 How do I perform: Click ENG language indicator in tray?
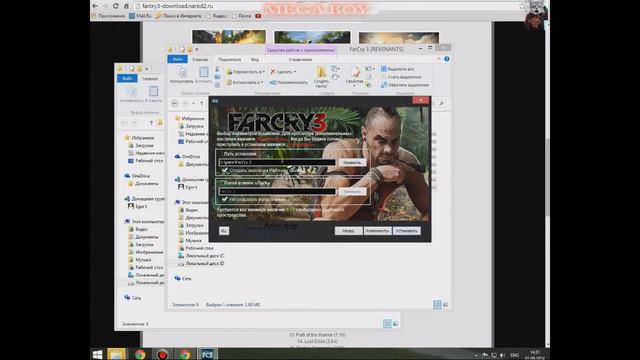(x=515, y=355)
